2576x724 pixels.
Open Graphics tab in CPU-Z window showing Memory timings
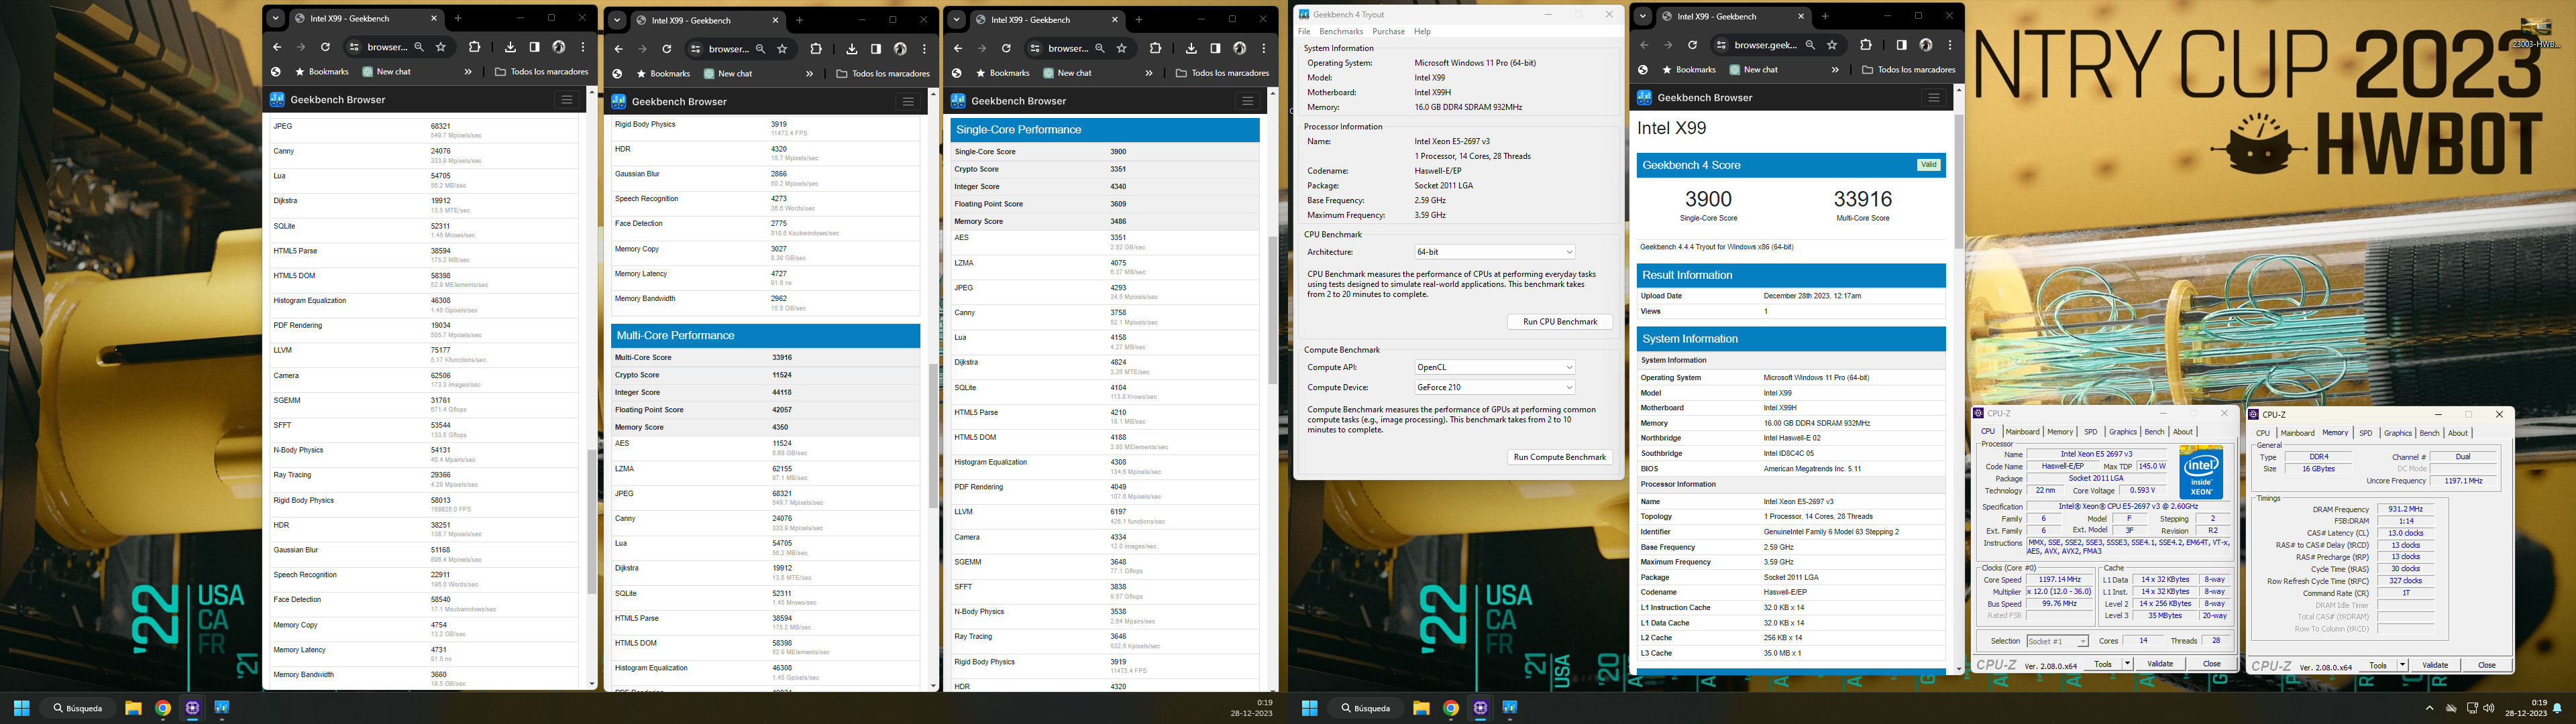pyautogui.click(x=2397, y=433)
